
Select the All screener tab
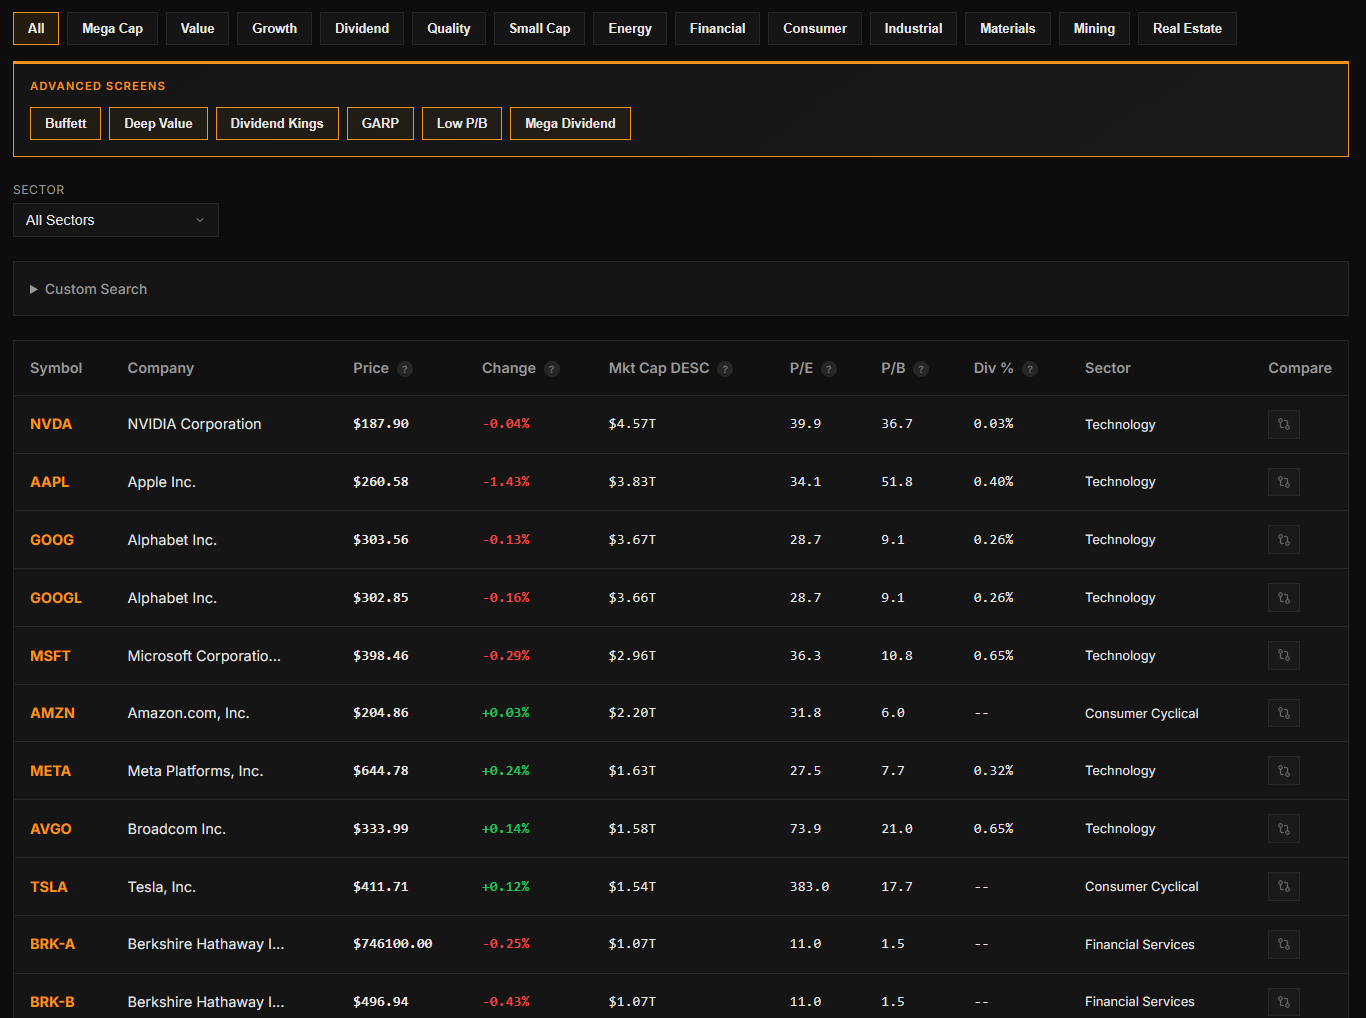(x=35, y=28)
